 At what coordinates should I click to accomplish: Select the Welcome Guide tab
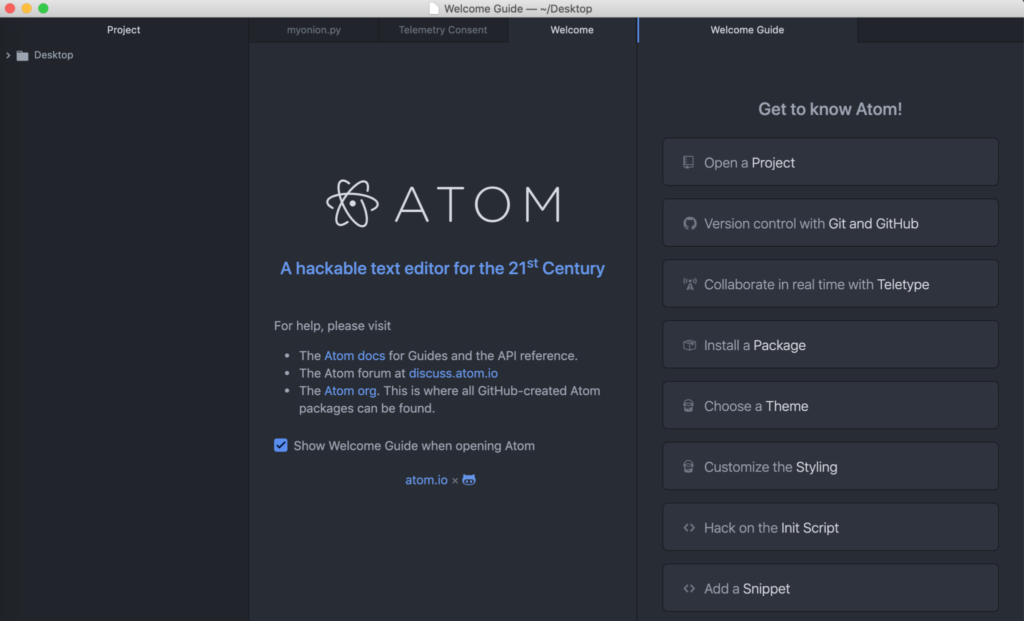point(747,30)
